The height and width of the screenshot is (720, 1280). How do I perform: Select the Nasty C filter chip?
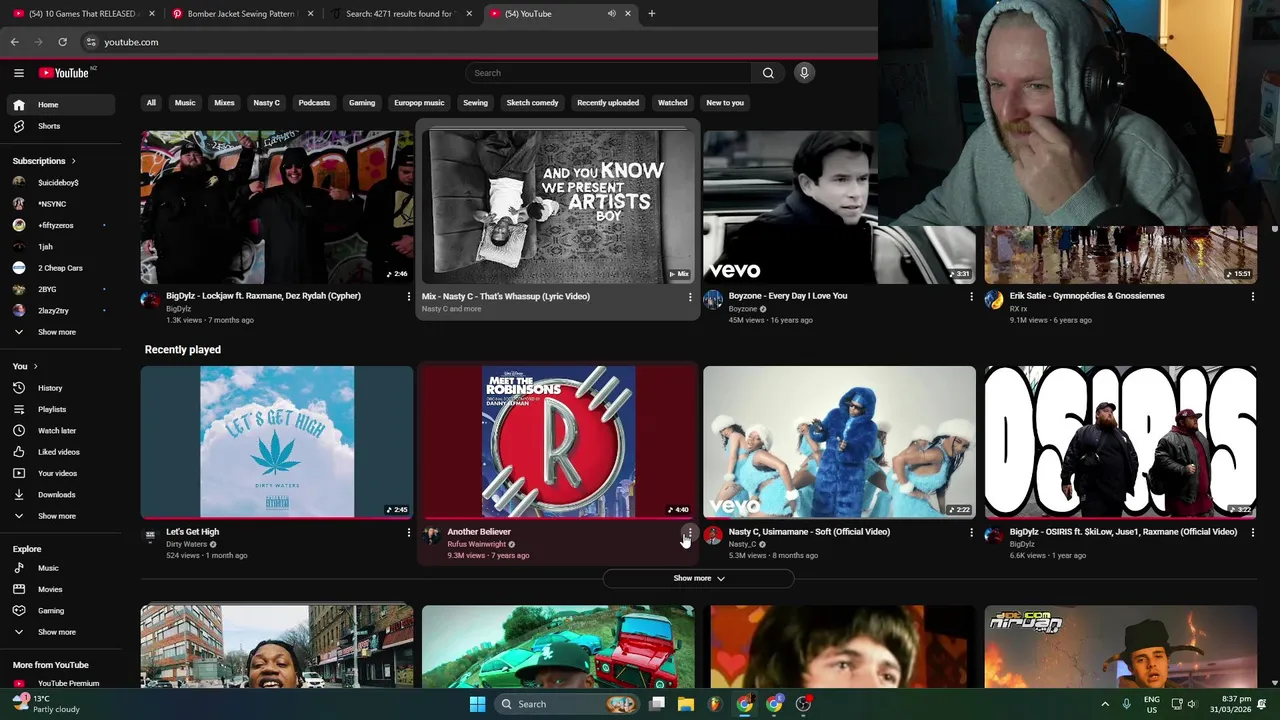coord(267,103)
